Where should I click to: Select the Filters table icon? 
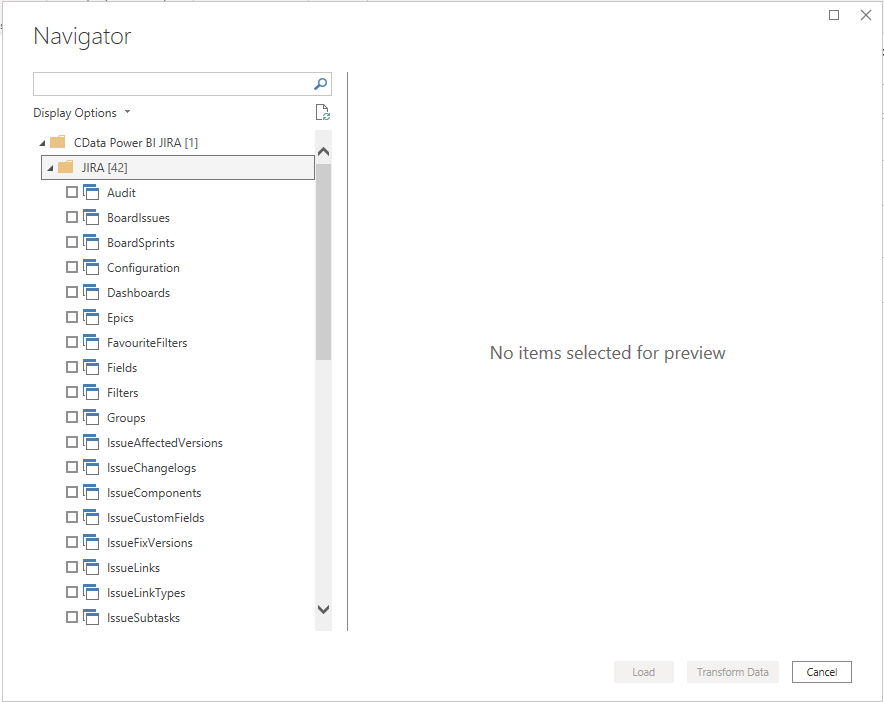click(91, 392)
